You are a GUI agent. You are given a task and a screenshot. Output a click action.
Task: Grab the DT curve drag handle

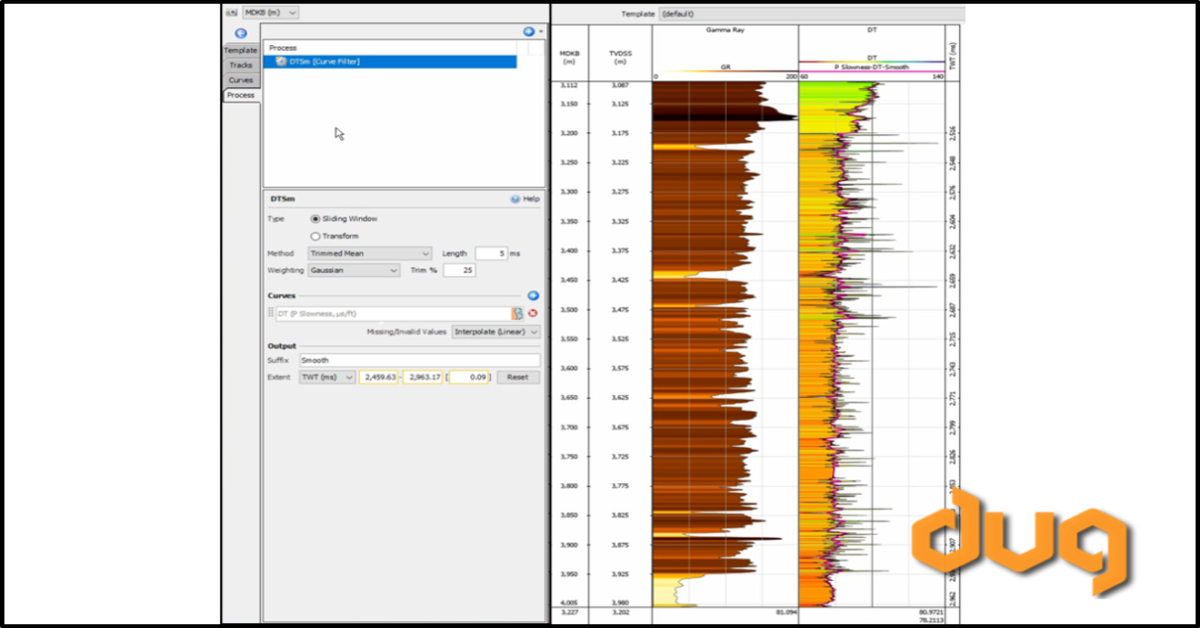(271, 312)
